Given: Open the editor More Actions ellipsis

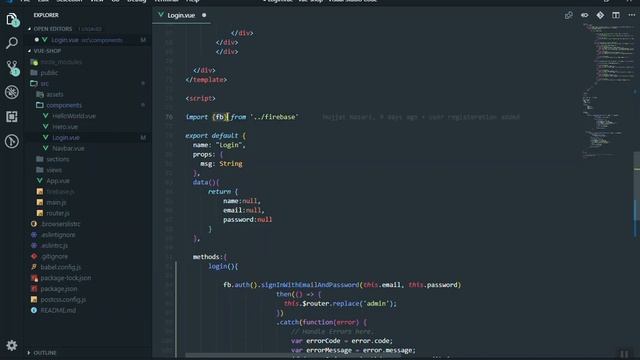Looking at the screenshot, I should (x=631, y=16).
